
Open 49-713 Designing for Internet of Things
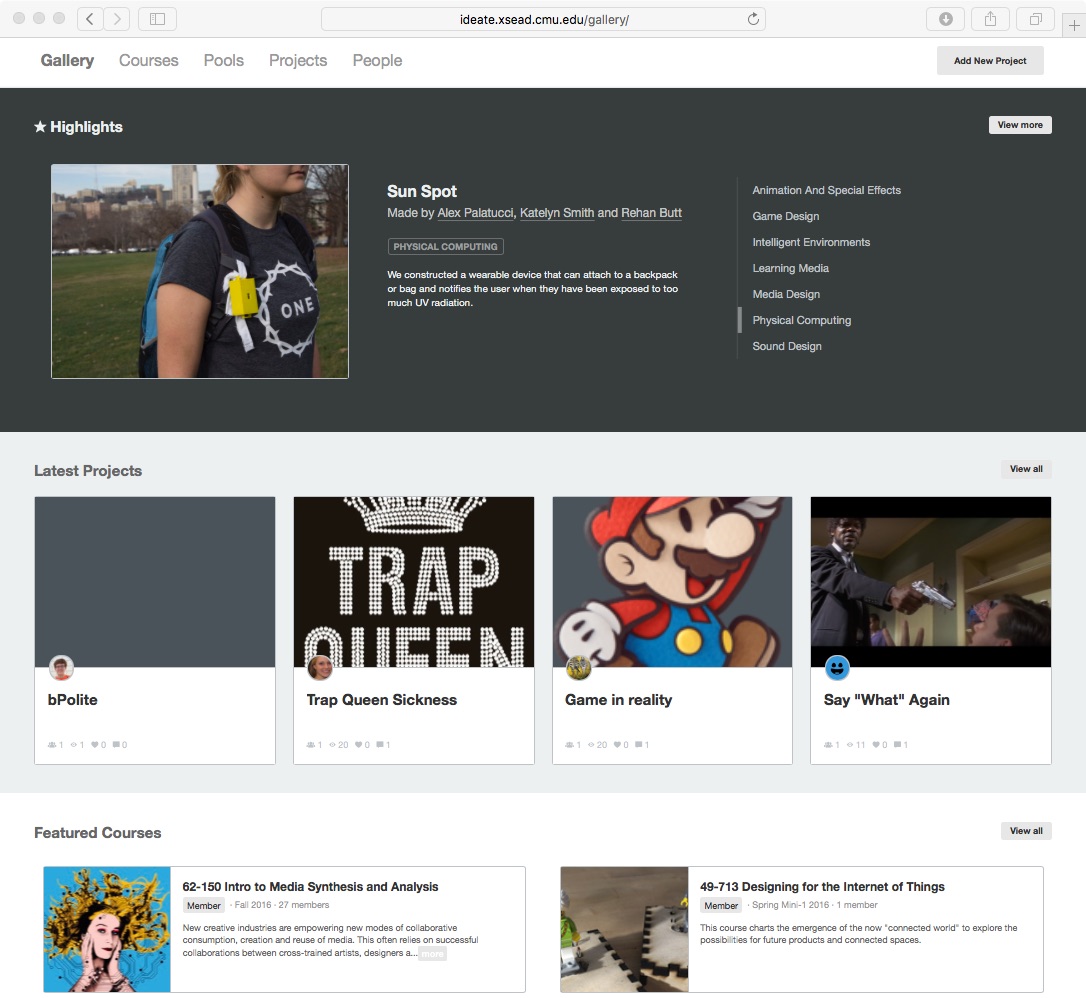point(822,886)
